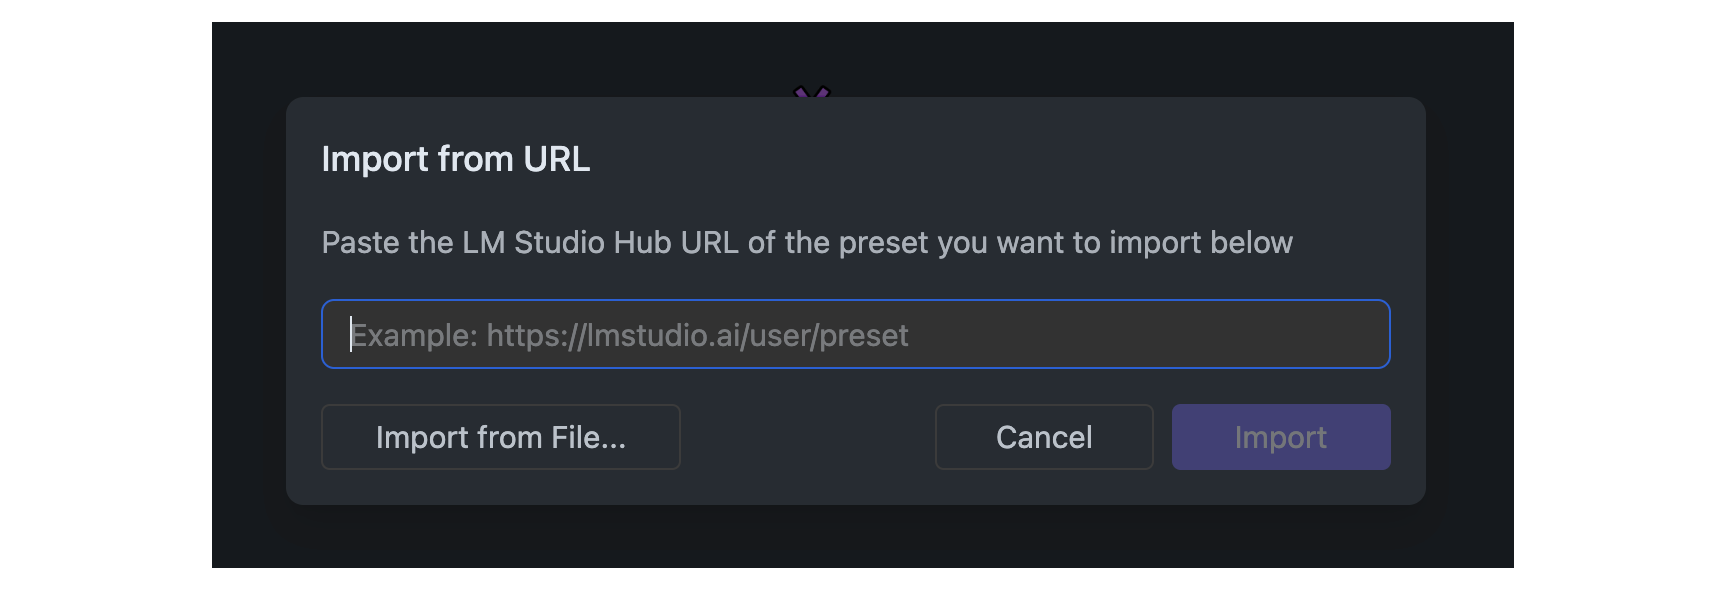Confirm with the purple Import button
This screenshot has height=590, width=1728.
point(1280,437)
